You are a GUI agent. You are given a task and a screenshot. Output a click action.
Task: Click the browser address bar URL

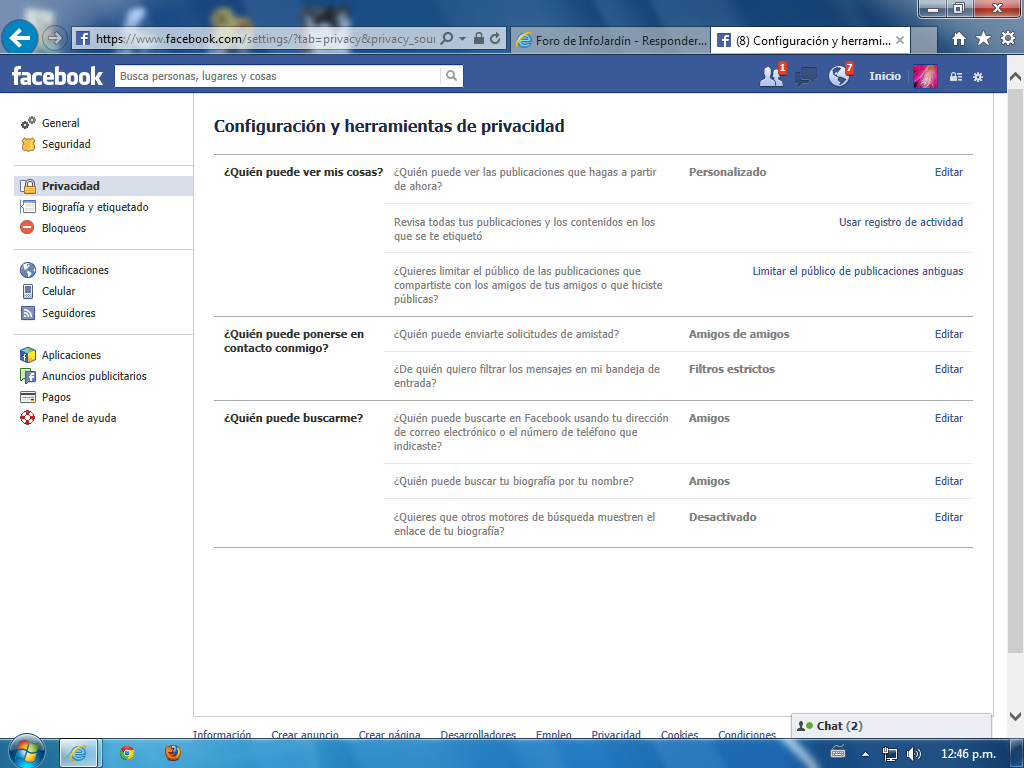point(265,39)
